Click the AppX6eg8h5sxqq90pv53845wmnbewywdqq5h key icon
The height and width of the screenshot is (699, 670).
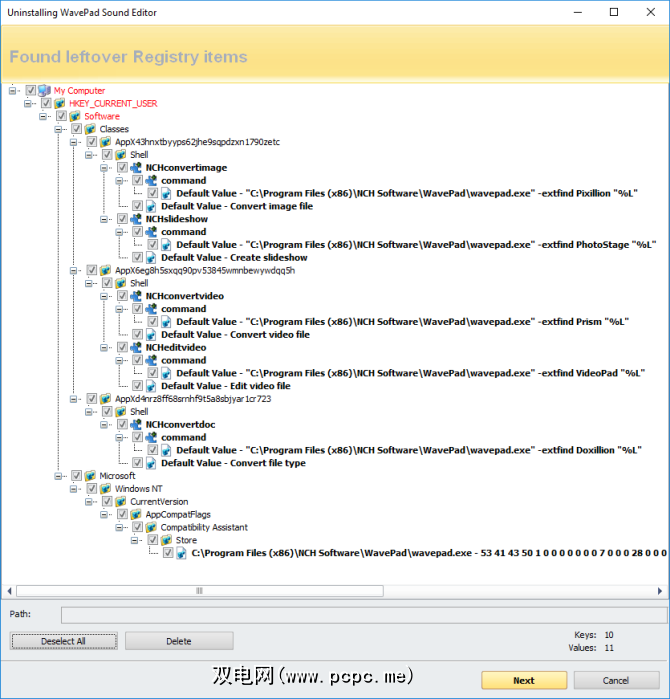(x=106, y=271)
